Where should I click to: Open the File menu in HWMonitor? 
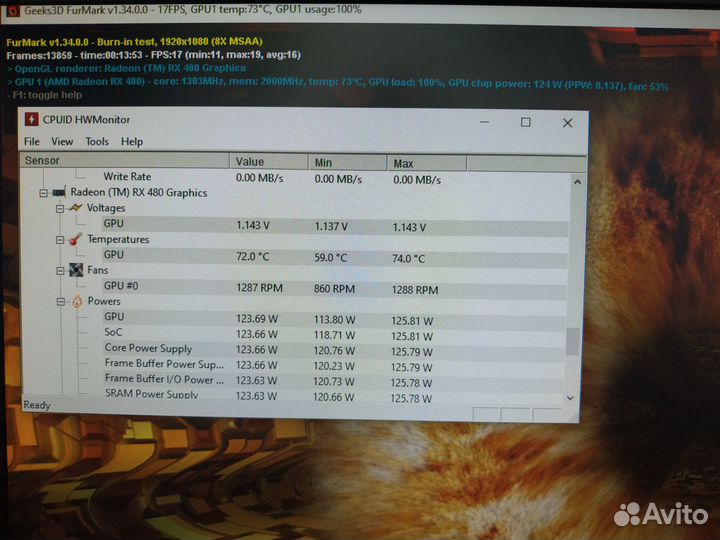coord(32,141)
